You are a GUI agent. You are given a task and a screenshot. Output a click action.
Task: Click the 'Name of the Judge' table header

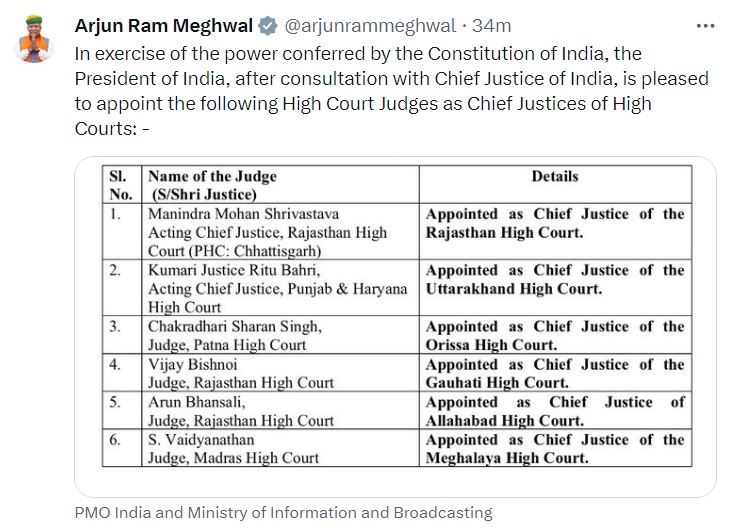coord(212,185)
